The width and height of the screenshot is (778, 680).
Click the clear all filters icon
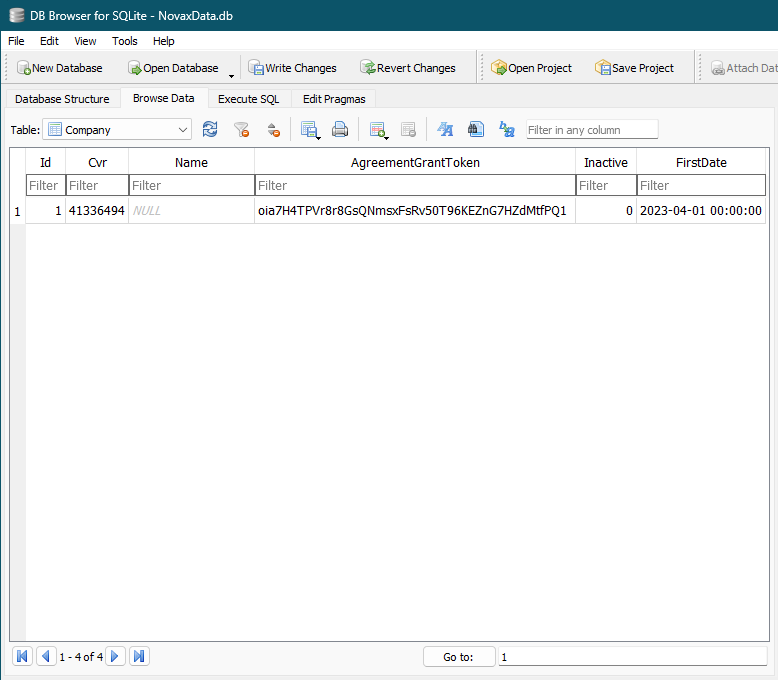pyautogui.click(x=242, y=130)
